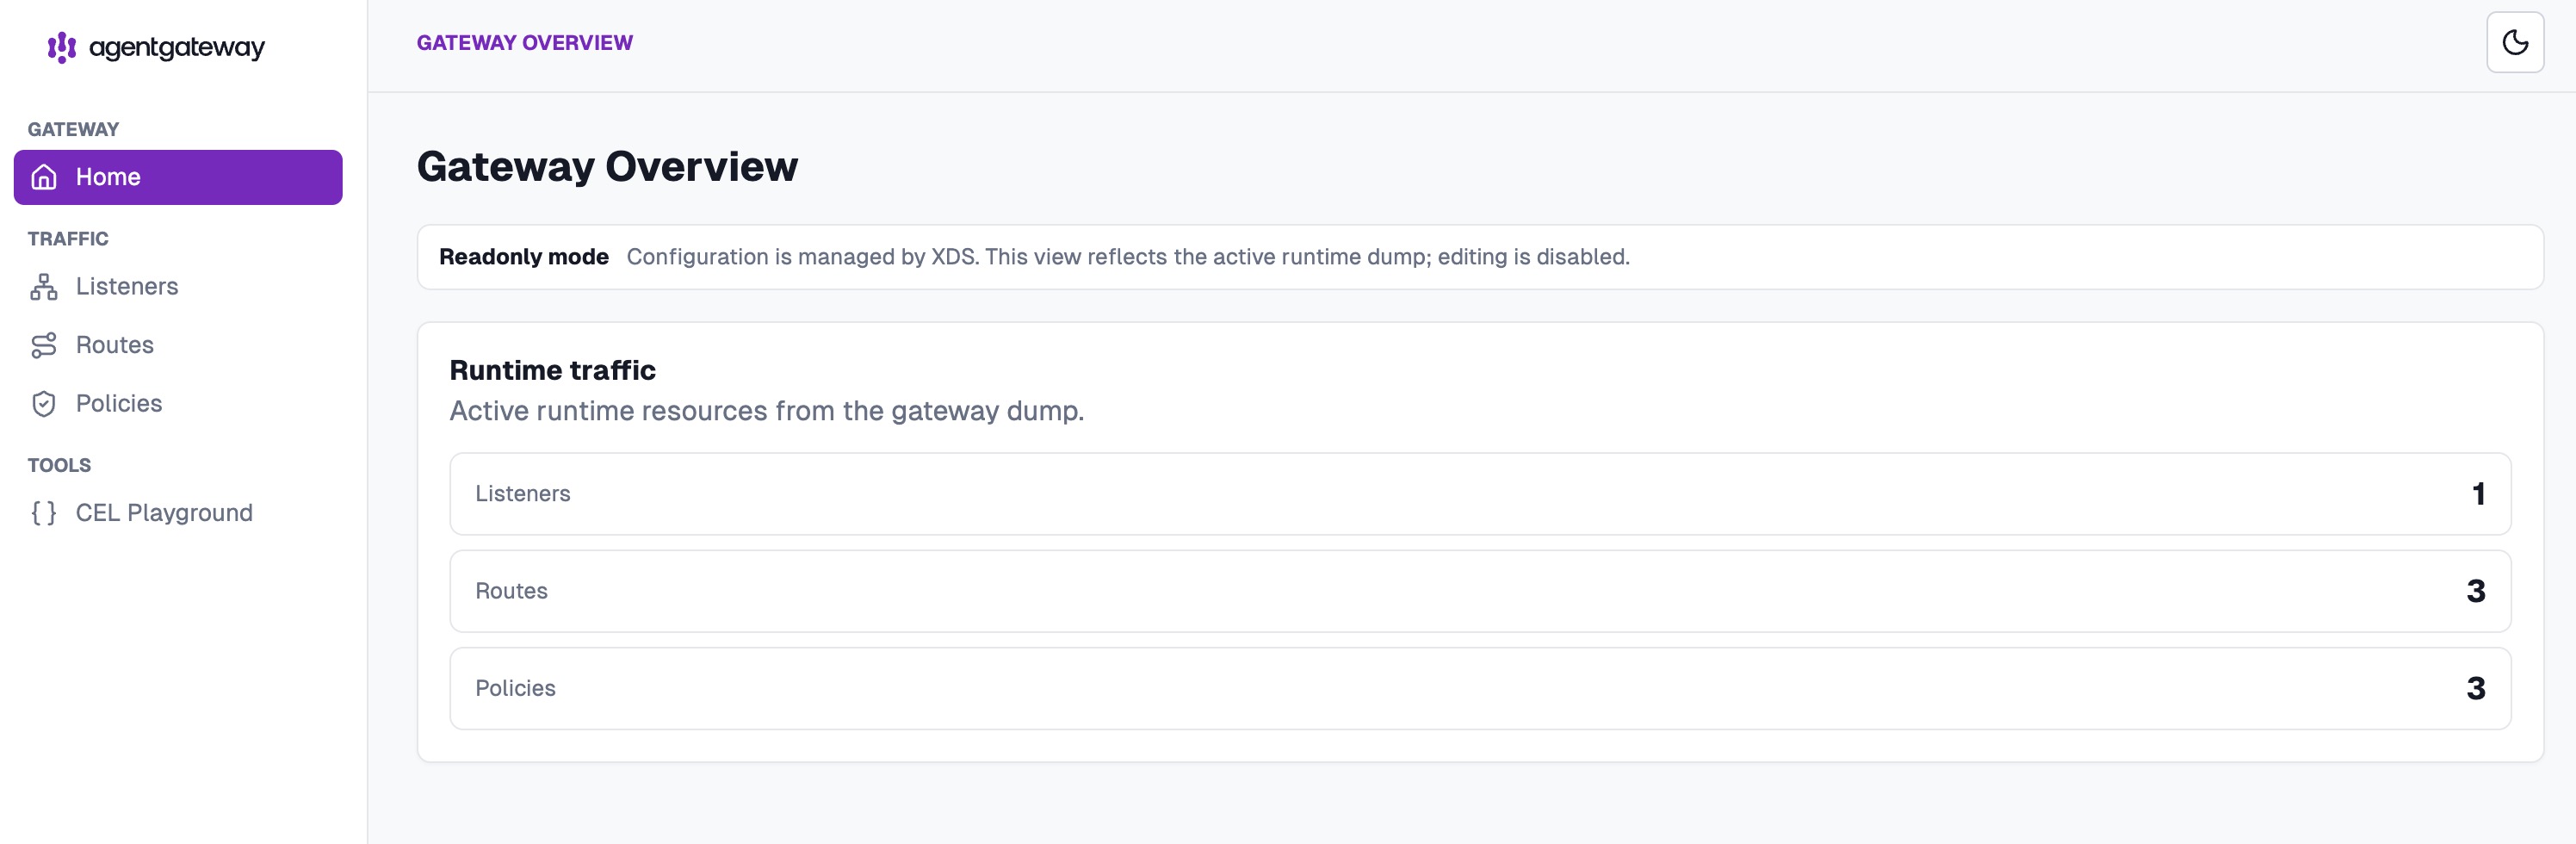Click 'Active runtime resources from the gateway dump.' text
2576x844 pixels.
(766, 411)
